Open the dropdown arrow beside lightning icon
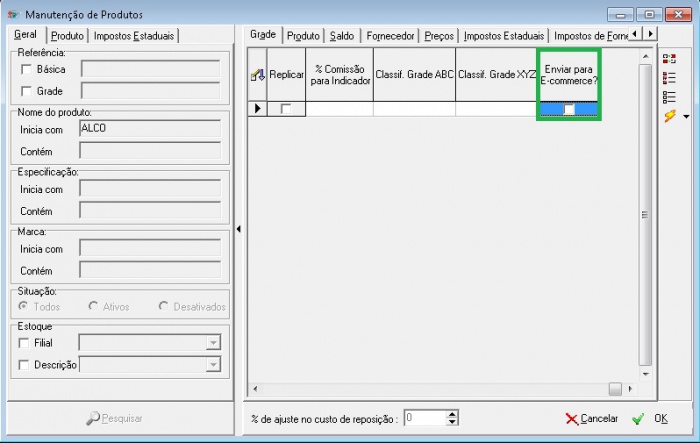Image resolution: width=700 pixels, height=443 pixels. pyautogui.click(x=685, y=117)
